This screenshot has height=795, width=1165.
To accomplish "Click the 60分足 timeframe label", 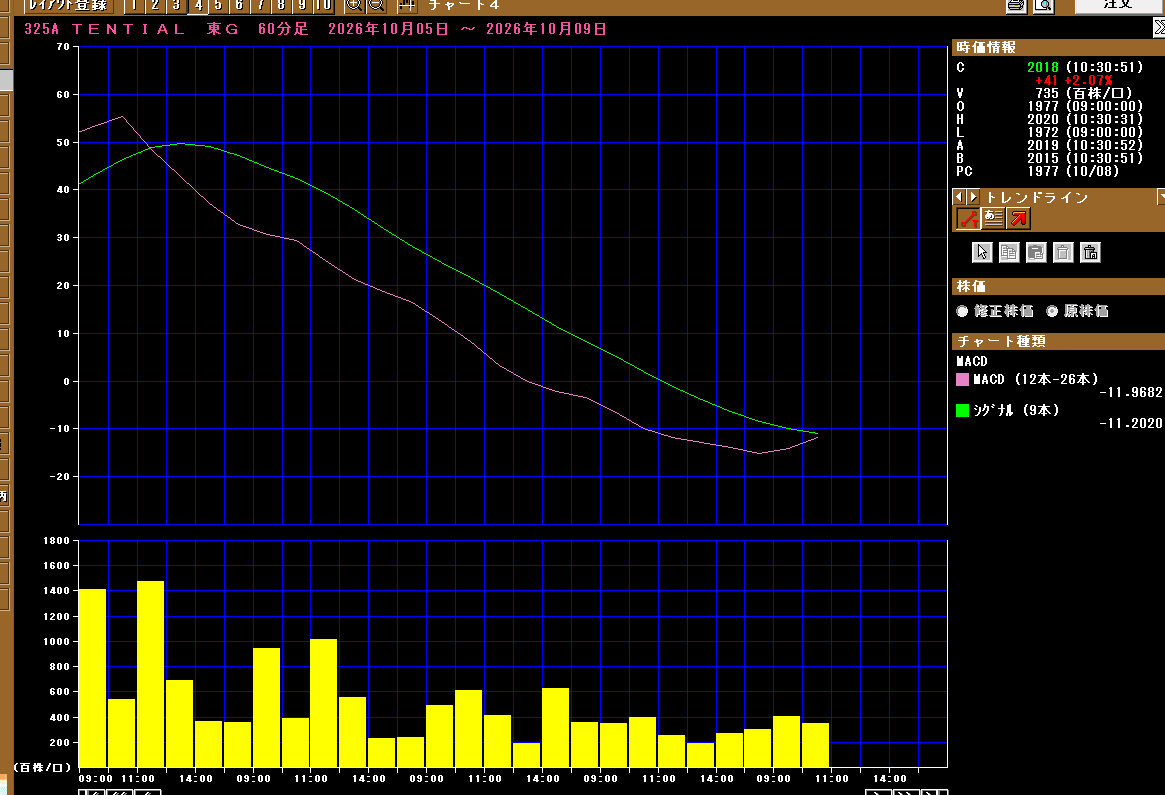I will click(x=283, y=29).
